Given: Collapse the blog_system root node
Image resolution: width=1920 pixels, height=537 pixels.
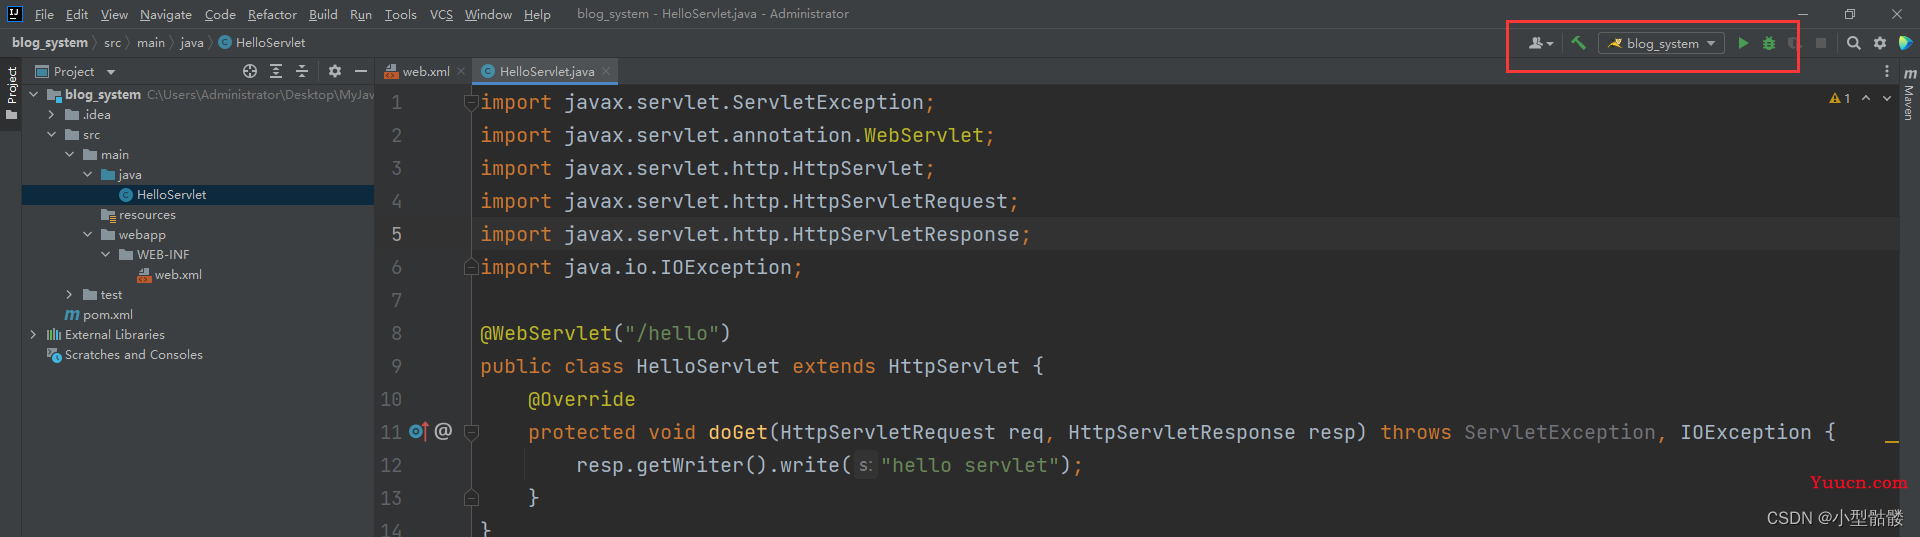Looking at the screenshot, I should [x=33, y=94].
